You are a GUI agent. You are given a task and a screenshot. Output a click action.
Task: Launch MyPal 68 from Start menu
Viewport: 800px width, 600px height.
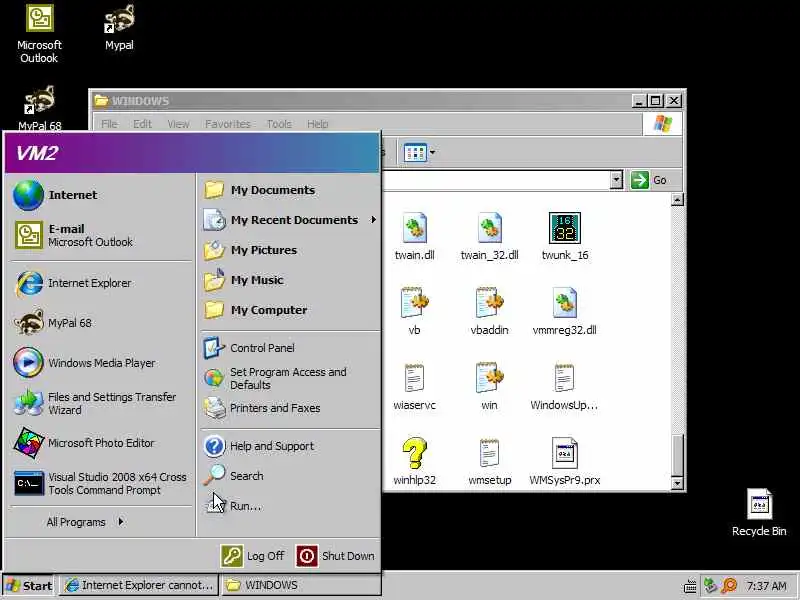click(101, 323)
